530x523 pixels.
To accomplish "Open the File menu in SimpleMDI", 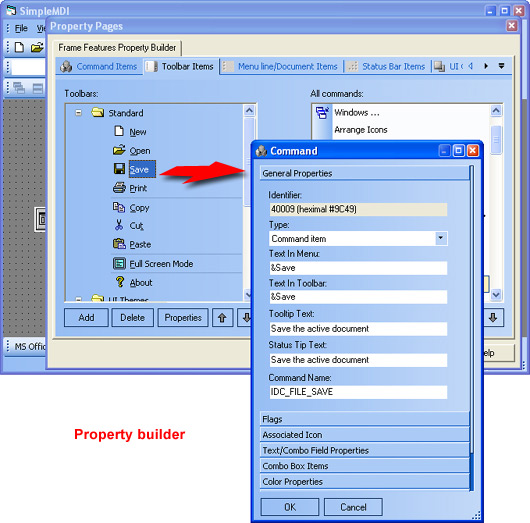I will click(21, 28).
